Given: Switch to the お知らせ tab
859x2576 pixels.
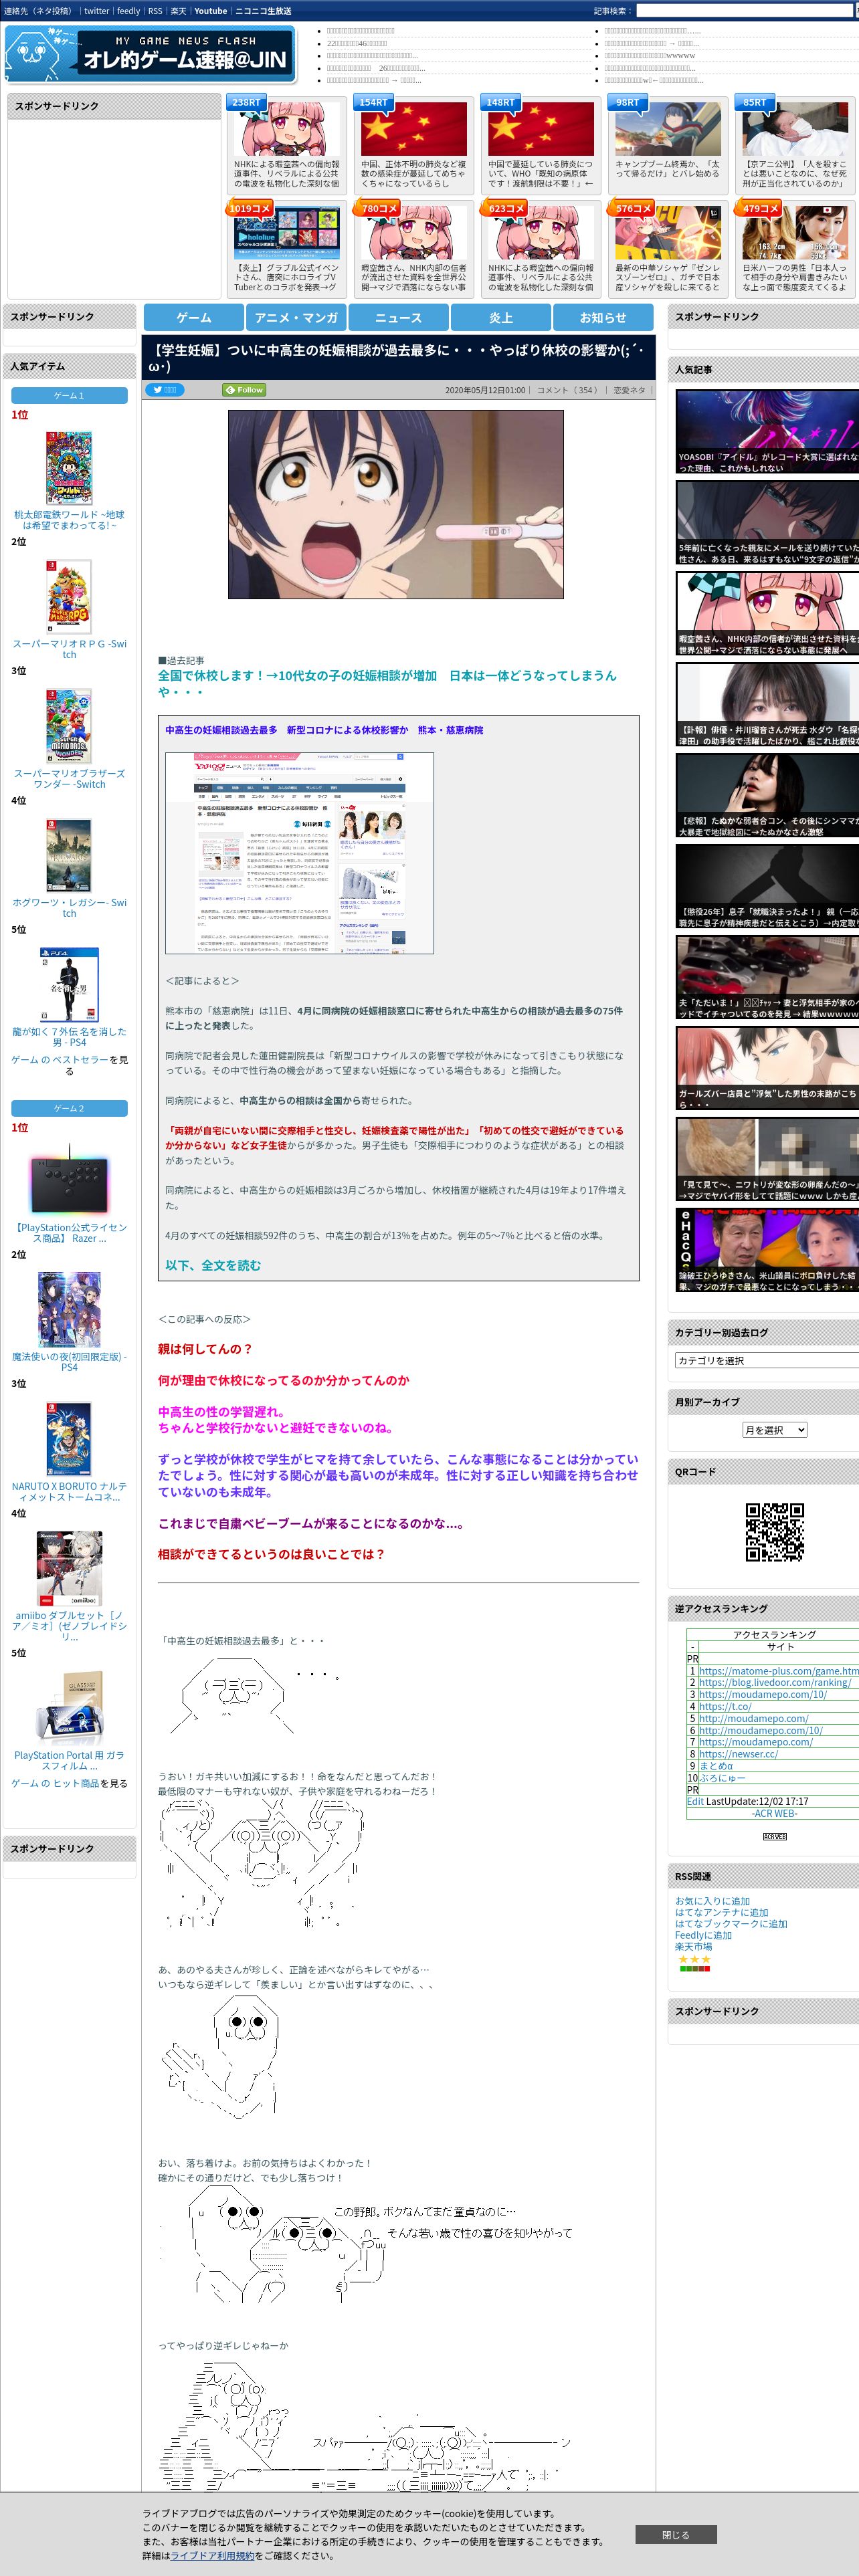Looking at the screenshot, I should pos(603,317).
